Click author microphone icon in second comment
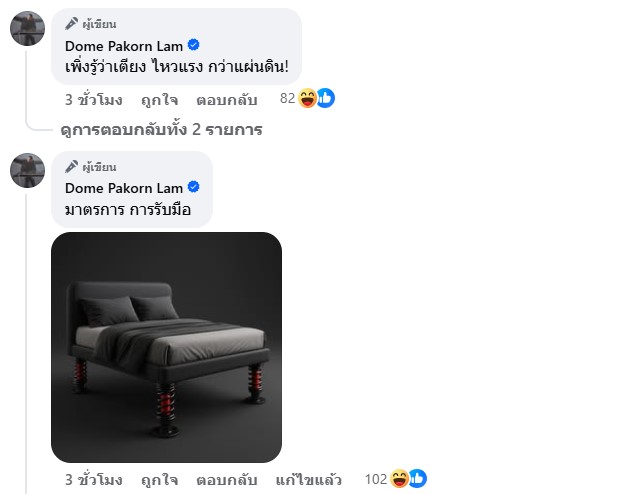630x494 pixels. pos(72,166)
